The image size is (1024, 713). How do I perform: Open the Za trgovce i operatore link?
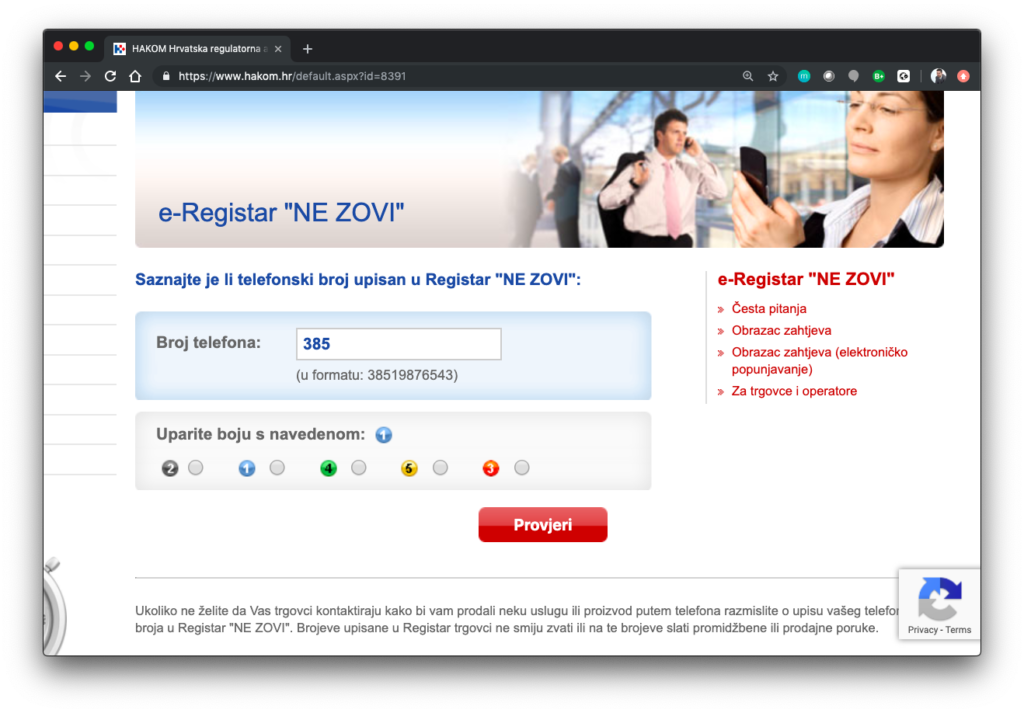pos(794,391)
